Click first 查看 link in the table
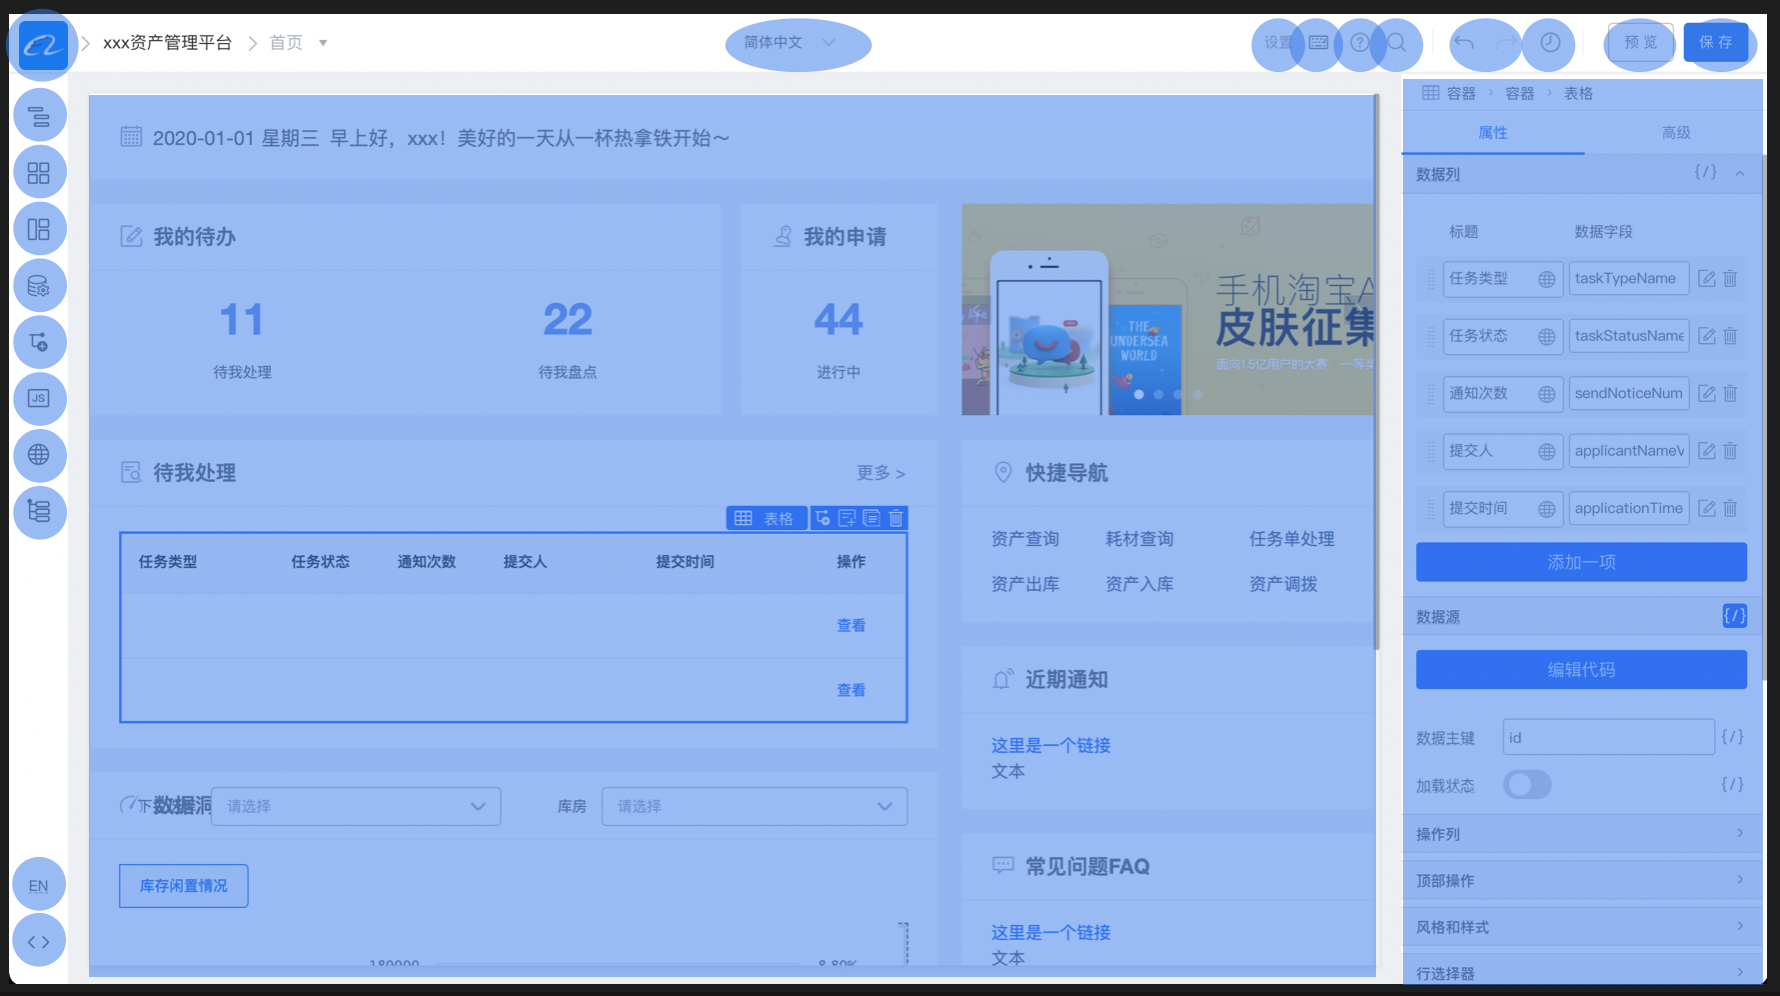1780x996 pixels. point(851,626)
